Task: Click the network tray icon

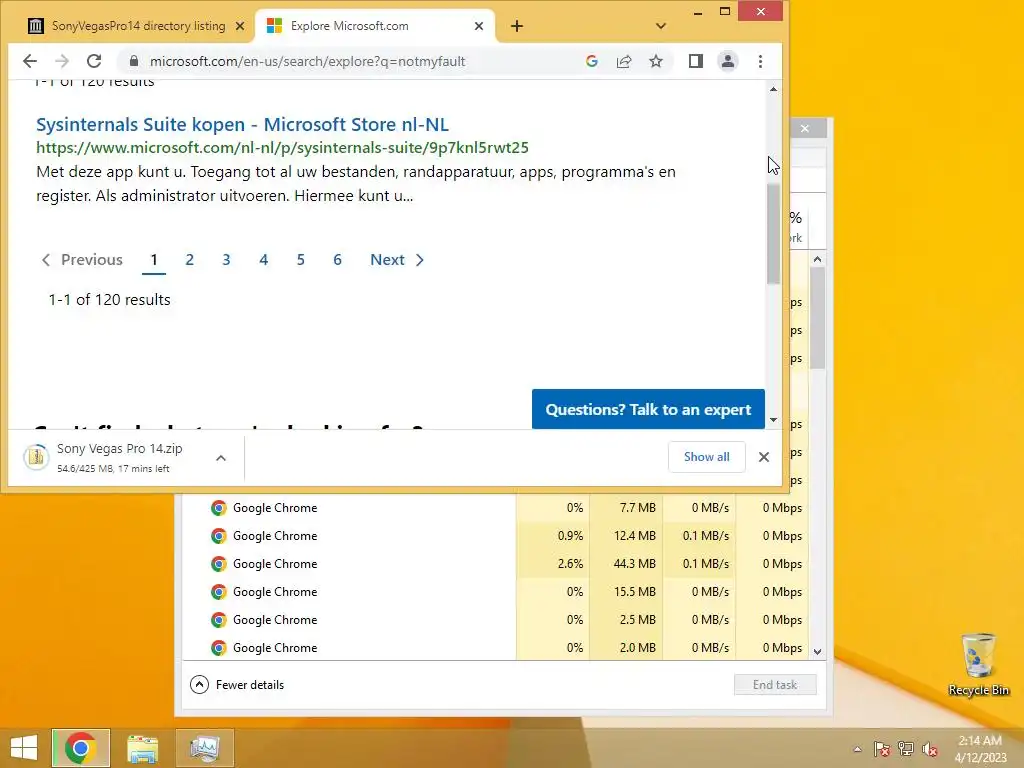Action: (x=906, y=749)
